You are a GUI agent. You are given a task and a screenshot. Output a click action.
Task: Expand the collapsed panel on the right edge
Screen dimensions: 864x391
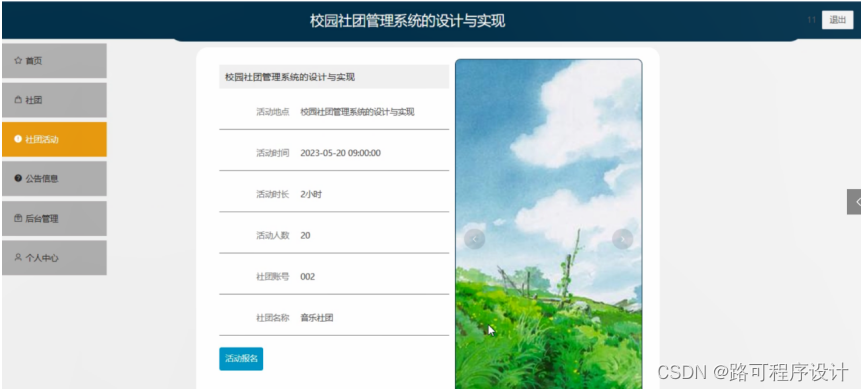855,202
